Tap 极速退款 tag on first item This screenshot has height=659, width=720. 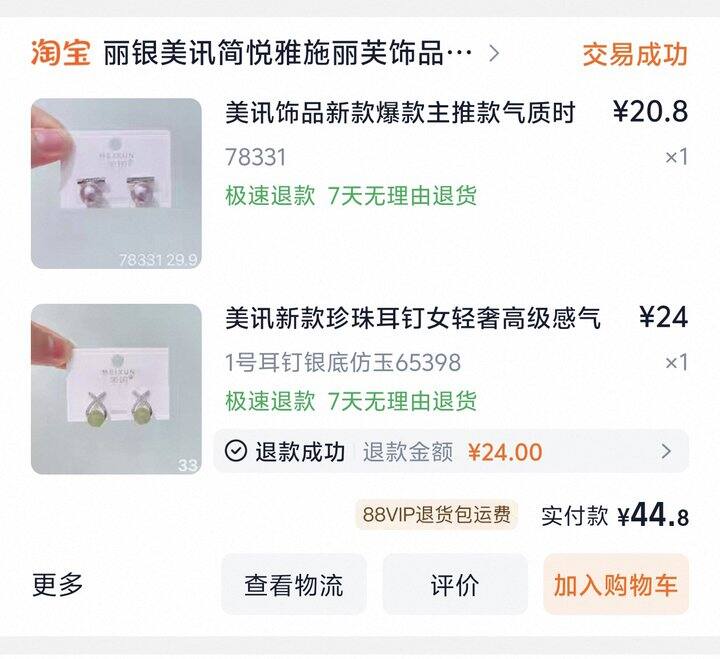click(270, 196)
